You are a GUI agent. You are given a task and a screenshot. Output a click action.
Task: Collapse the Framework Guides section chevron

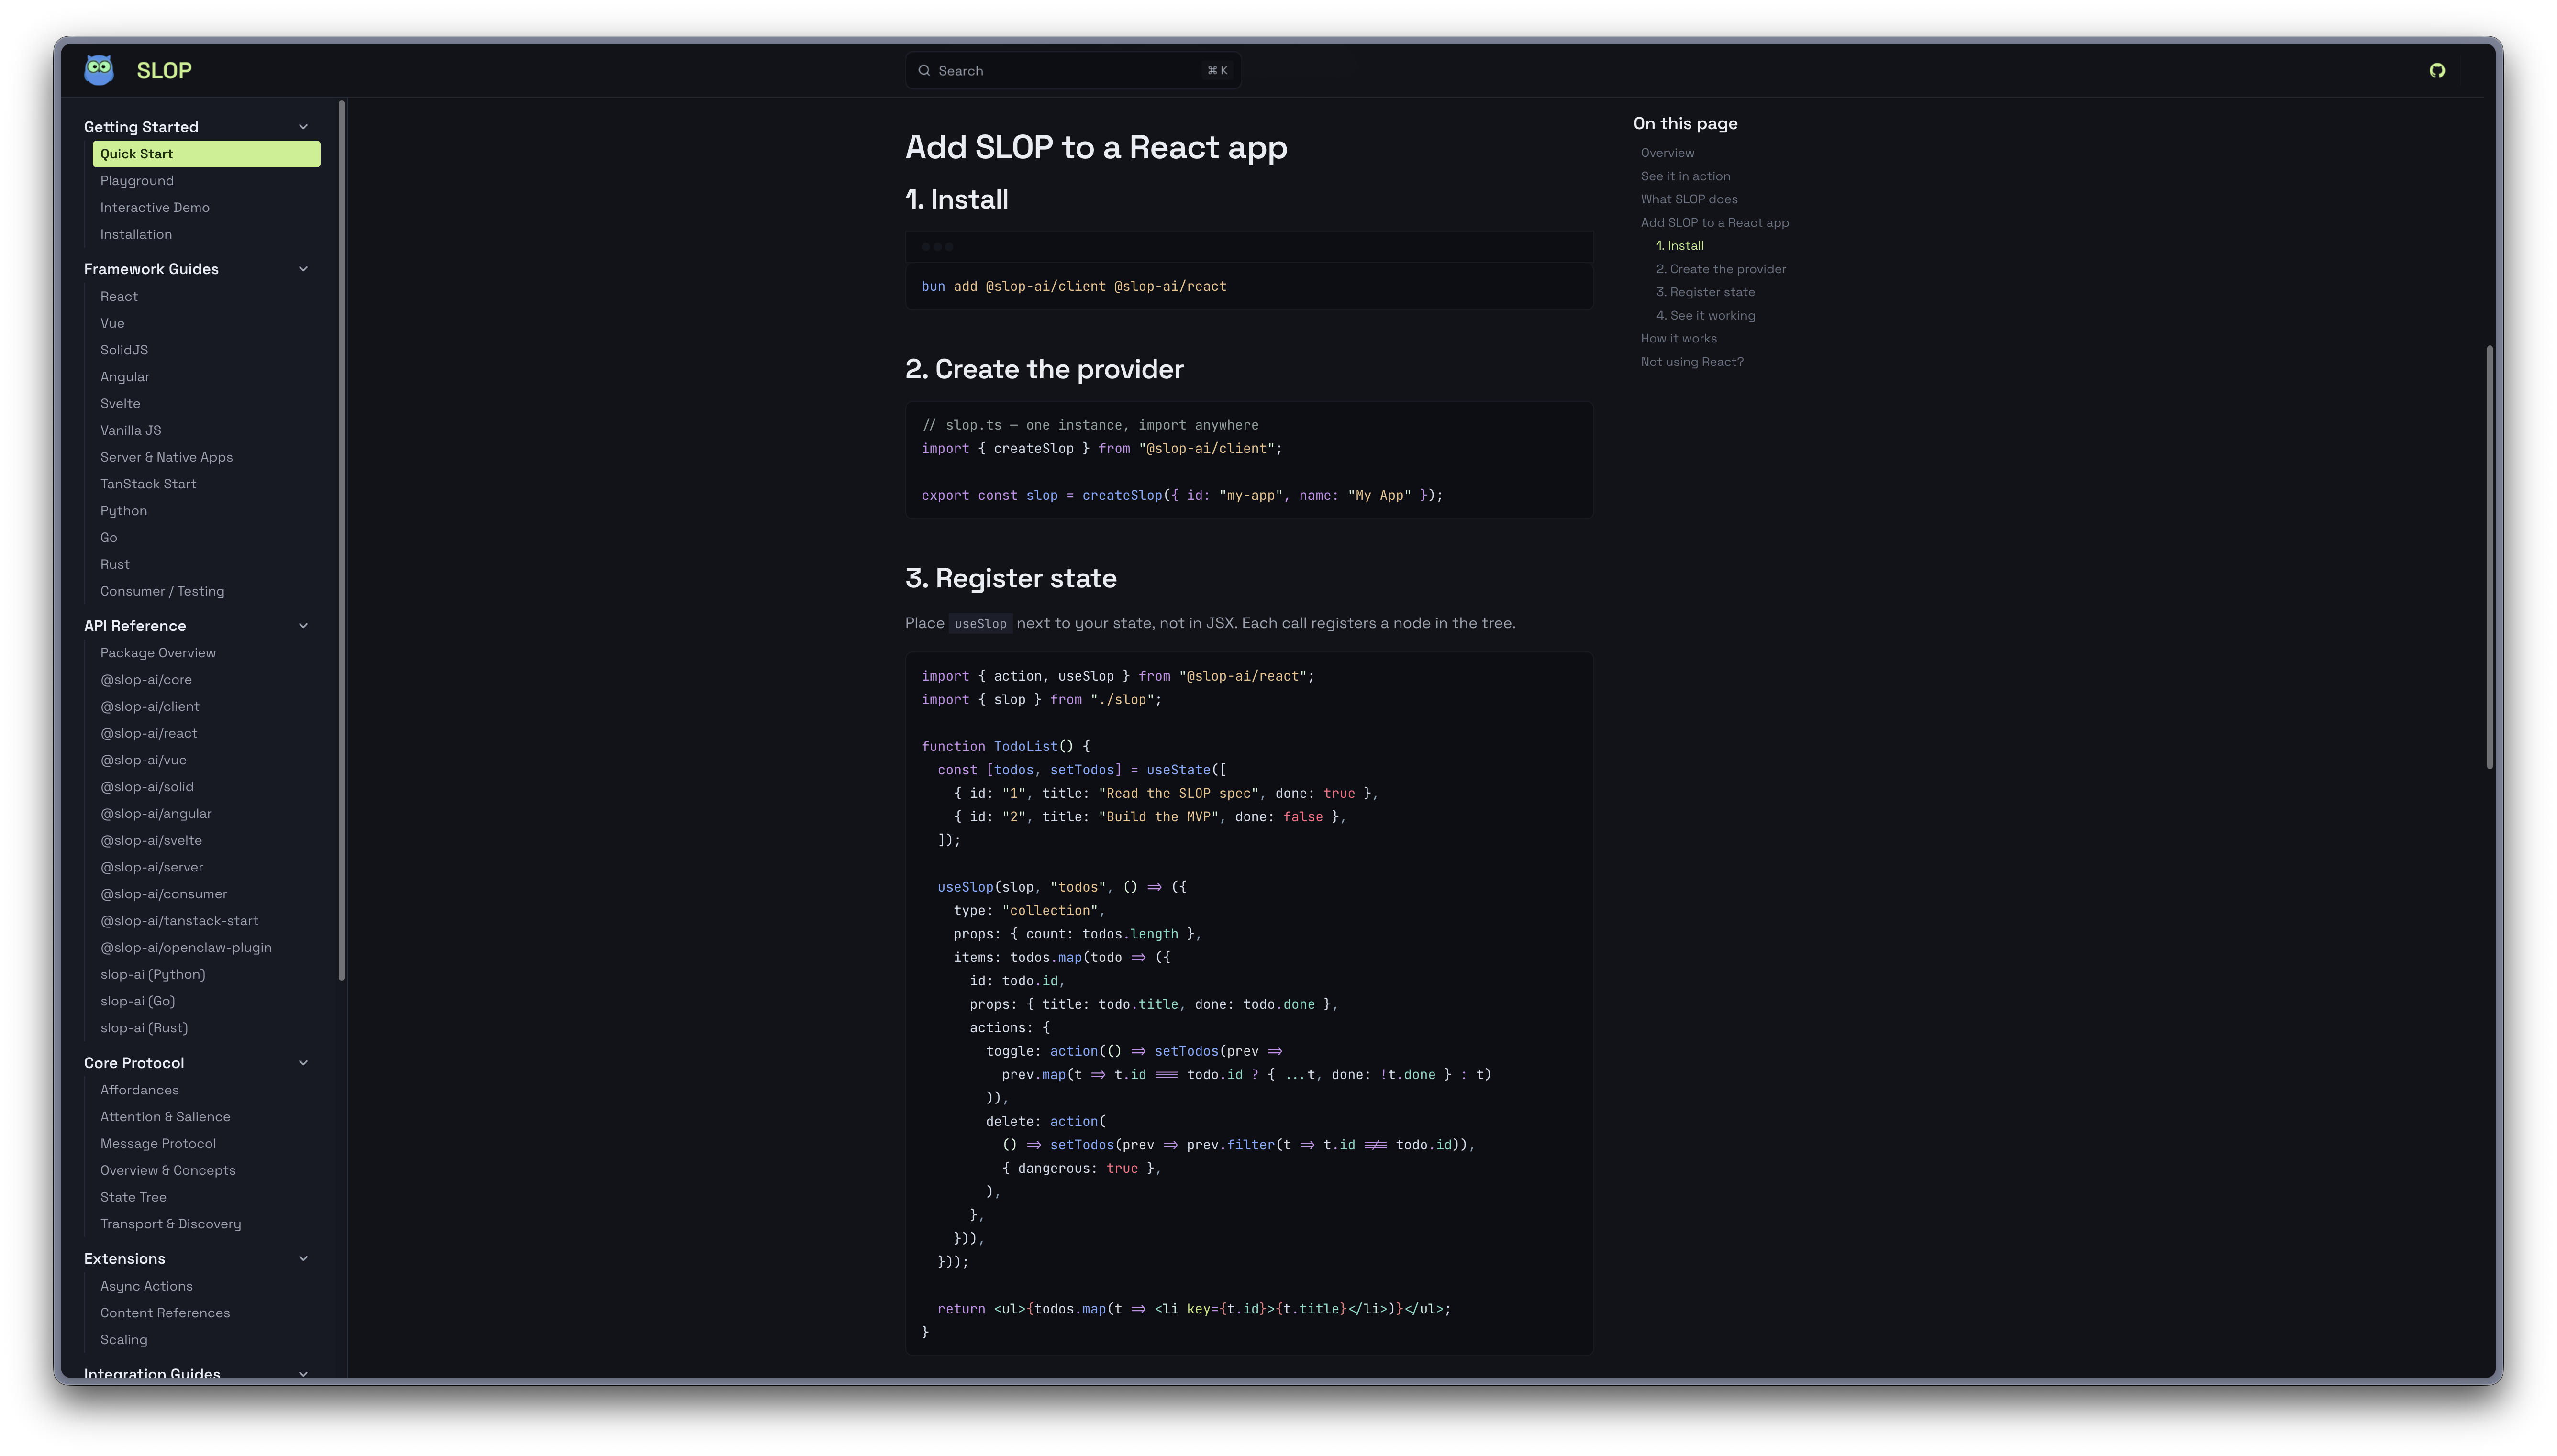click(x=303, y=269)
